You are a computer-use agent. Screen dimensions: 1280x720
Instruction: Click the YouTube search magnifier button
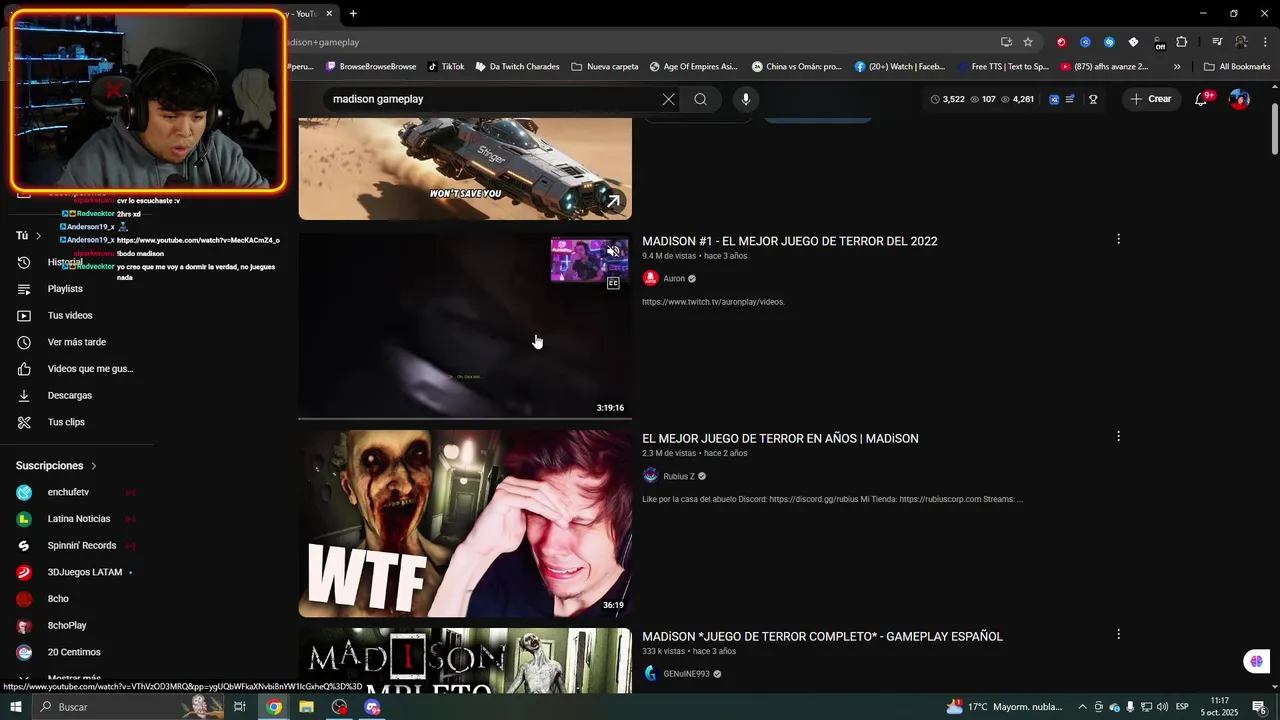700,99
